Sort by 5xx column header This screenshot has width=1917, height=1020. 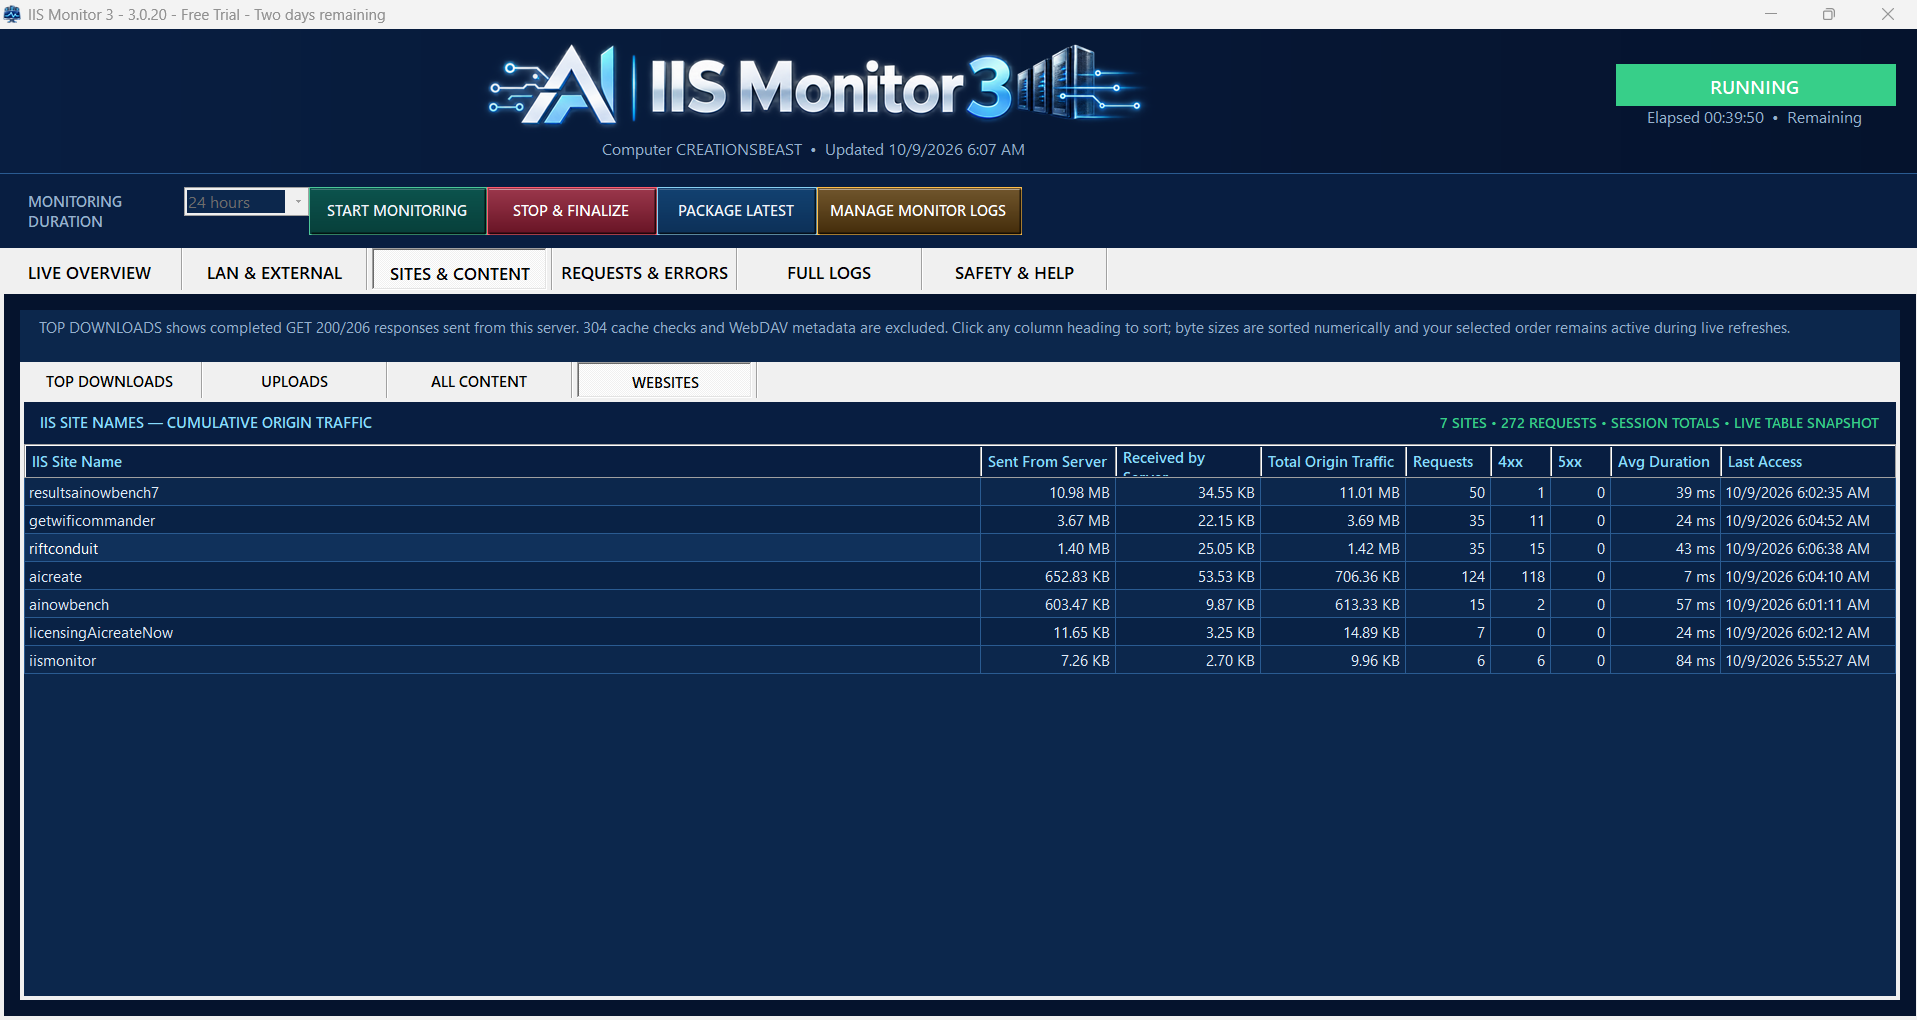[x=1580, y=462]
